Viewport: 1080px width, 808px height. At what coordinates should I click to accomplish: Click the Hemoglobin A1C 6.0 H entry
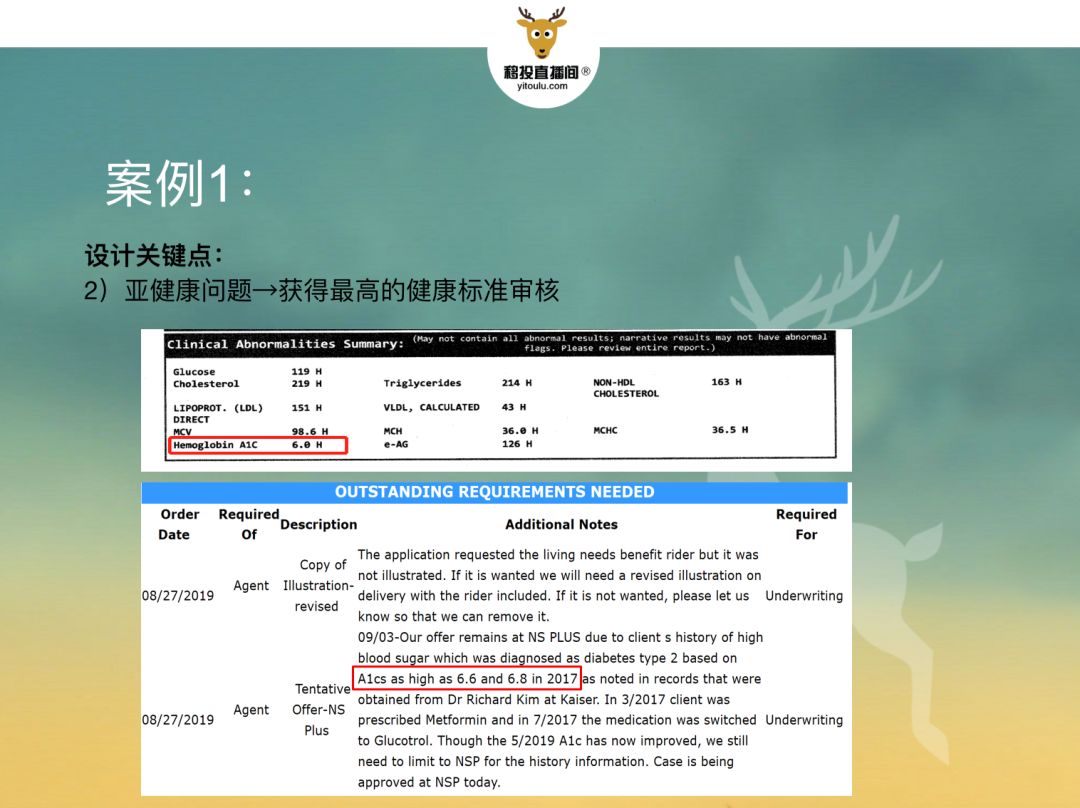click(258, 445)
